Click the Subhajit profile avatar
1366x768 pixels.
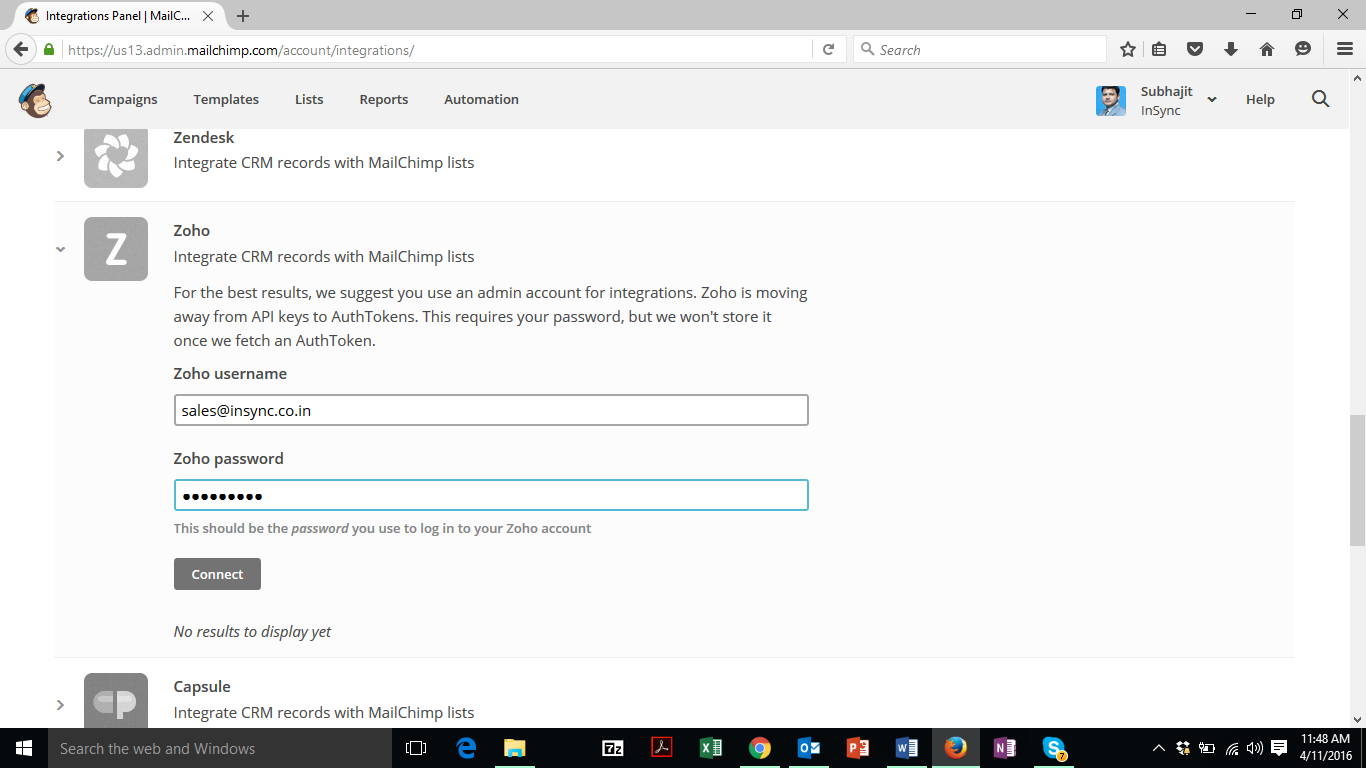click(x=1111, y=101)
